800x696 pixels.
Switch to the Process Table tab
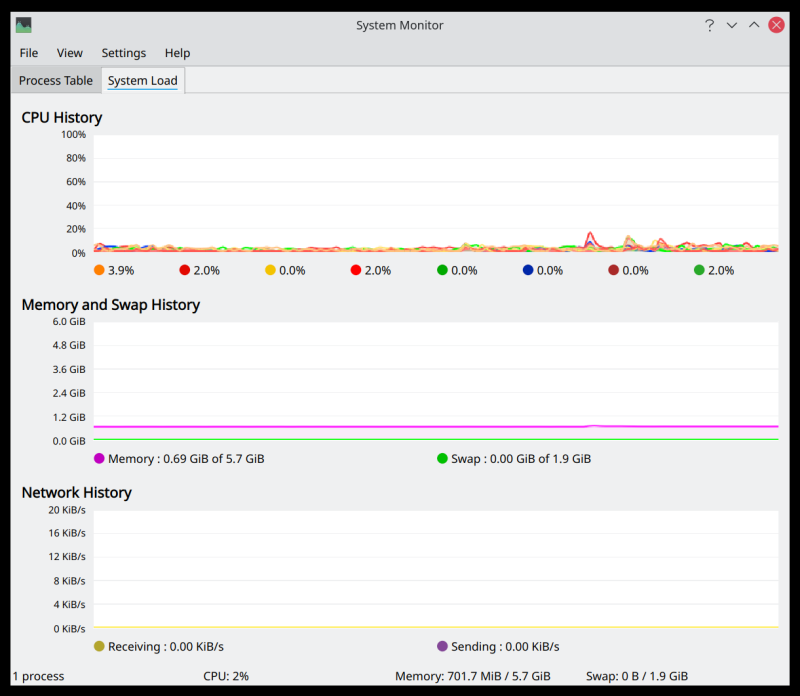point(55,80)
